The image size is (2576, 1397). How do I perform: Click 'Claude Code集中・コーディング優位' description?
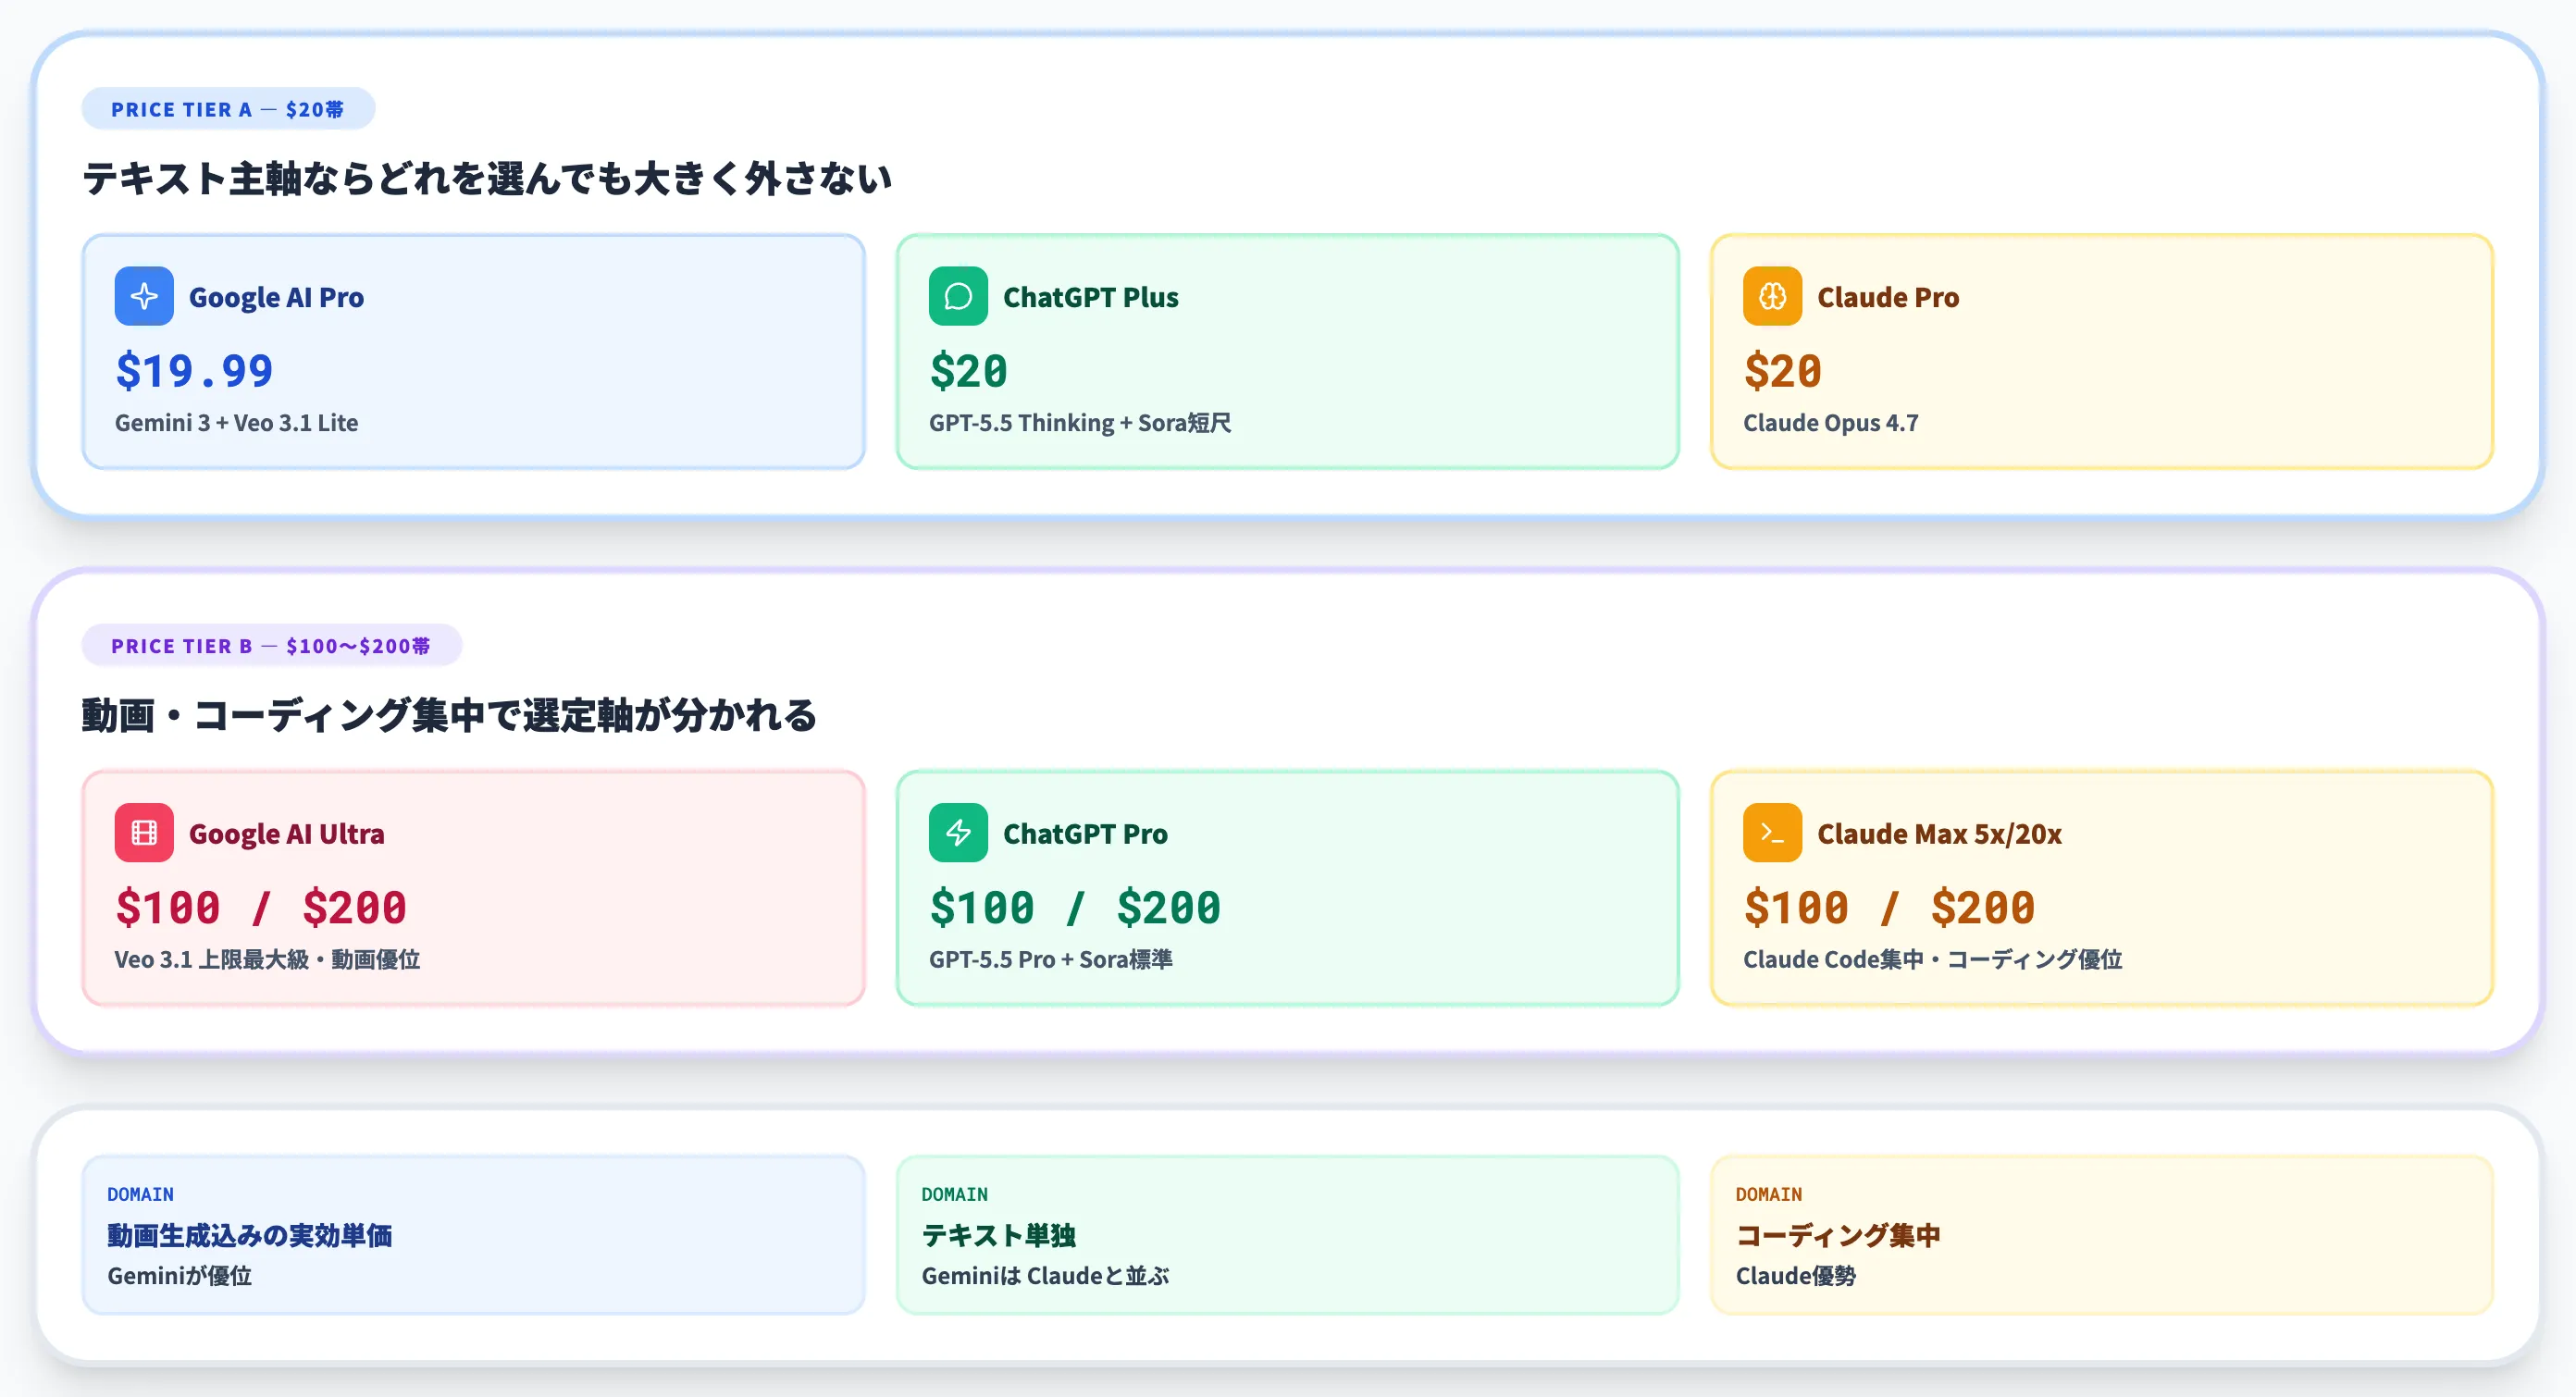click(x=1932, y=960)
